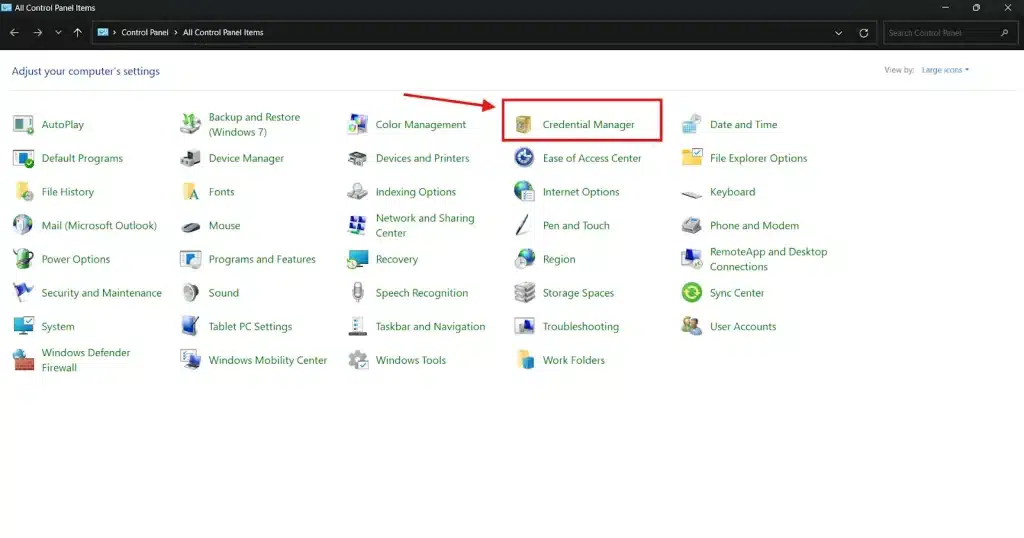Go back with the back arrow
Image resolution: width=1024 pixels, height=538 pixels.
coord(14,32)
